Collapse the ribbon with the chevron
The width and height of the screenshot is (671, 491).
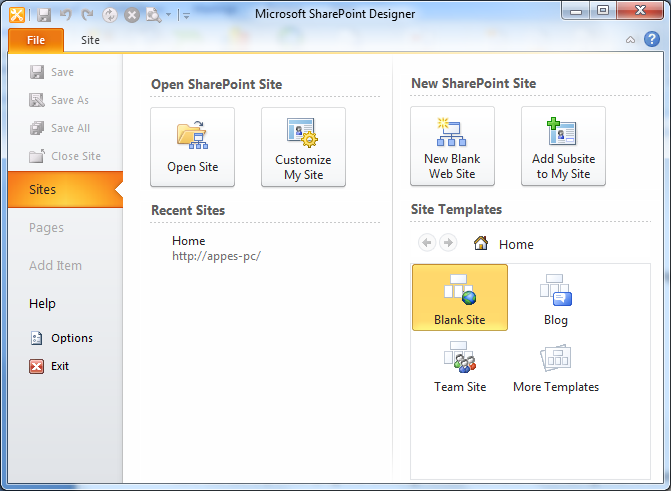[x=630, y=40]
